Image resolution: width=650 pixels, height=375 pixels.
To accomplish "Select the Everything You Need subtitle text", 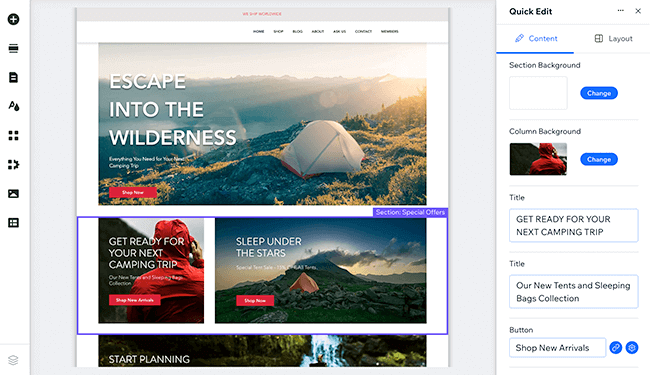I will [146, 162].
